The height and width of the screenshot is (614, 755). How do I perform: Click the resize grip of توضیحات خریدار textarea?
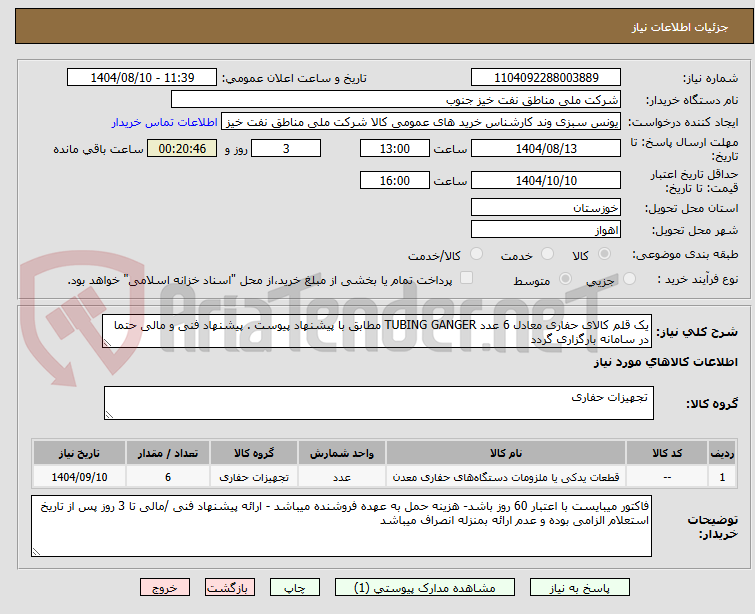(x=36, y=552)
